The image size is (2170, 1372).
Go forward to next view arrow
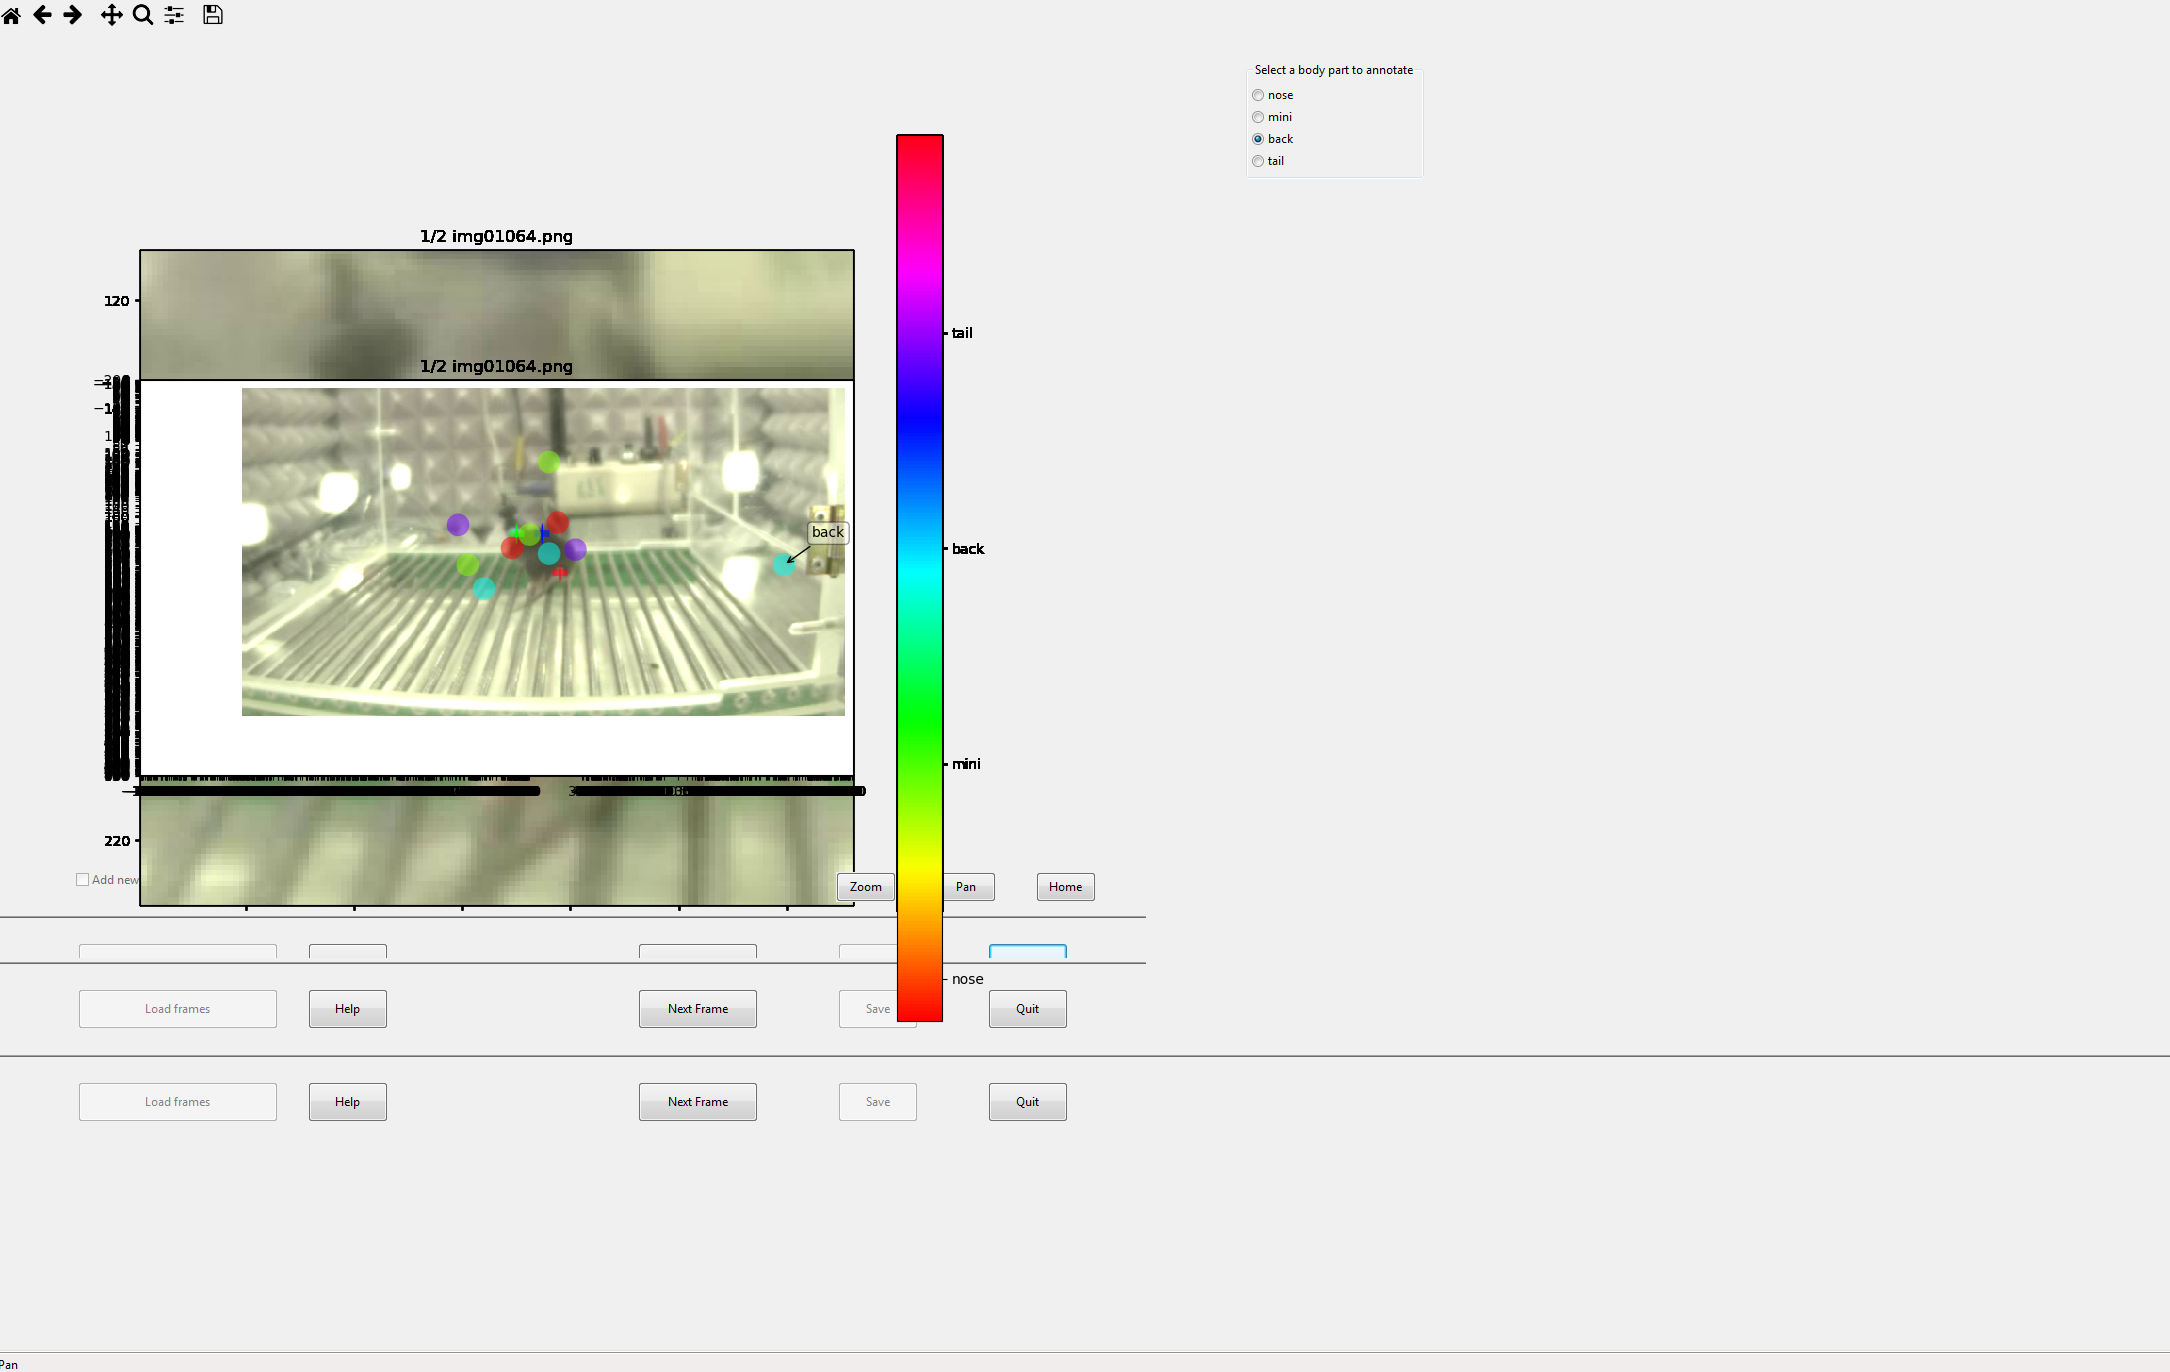tap(73, 15)
